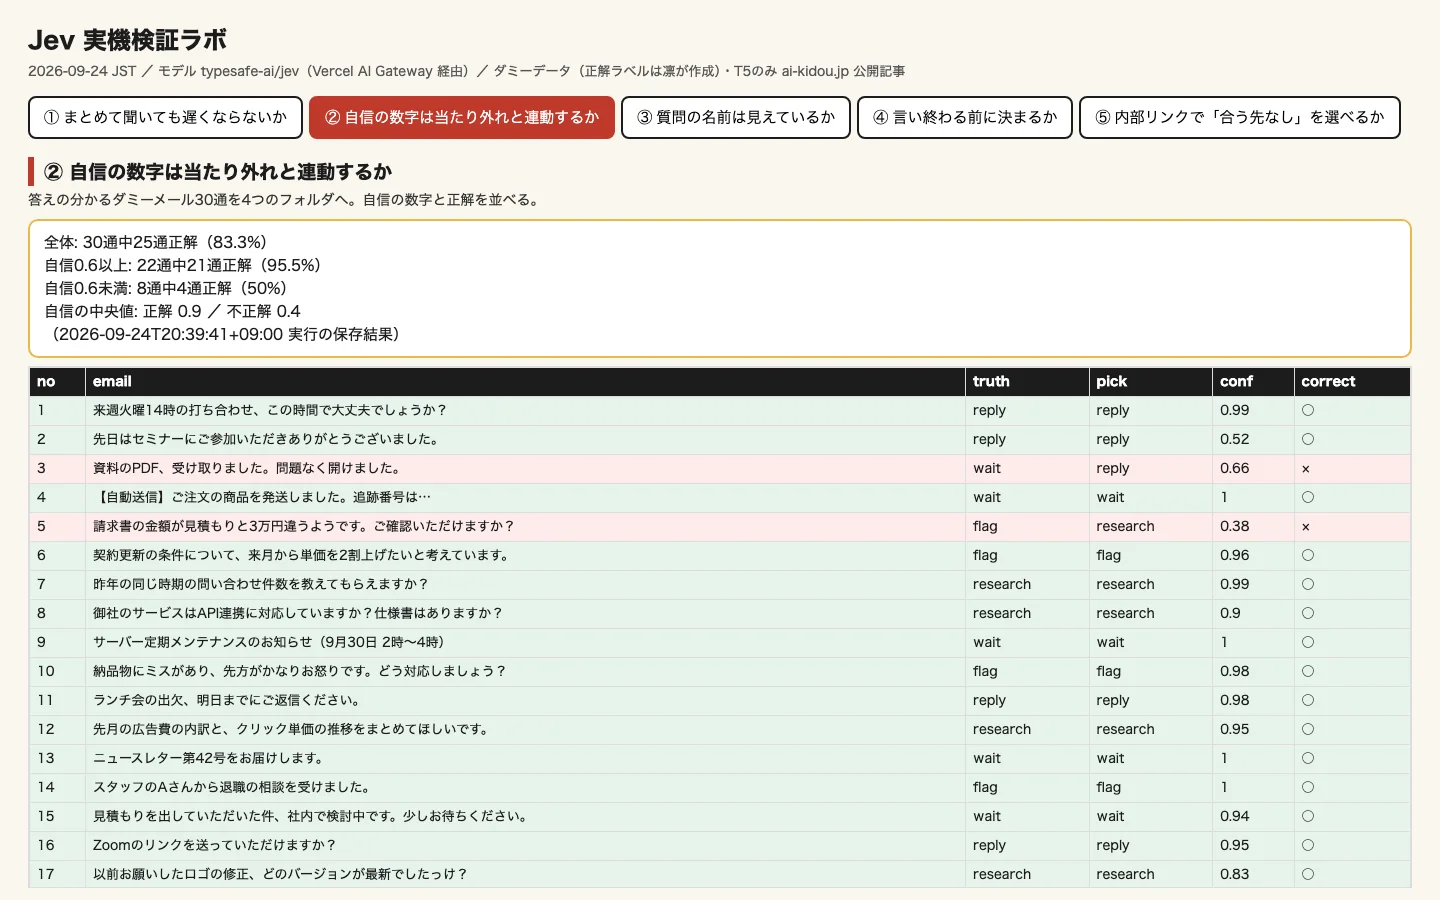Click conf value 0.83 in row 17
The height and width of the screenshot is (900, 1440).
[1235, 874]
